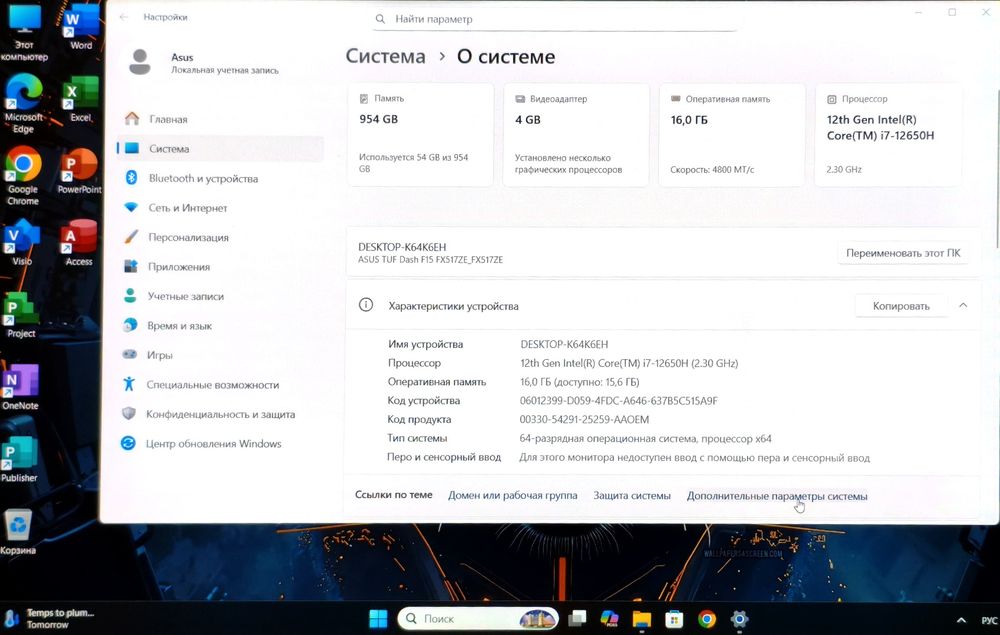The image size is (1000, 635).
Task: Click device code value 06012399-D059-4FDC-A646-637B5C515A9F
Action: pos(619,401)
